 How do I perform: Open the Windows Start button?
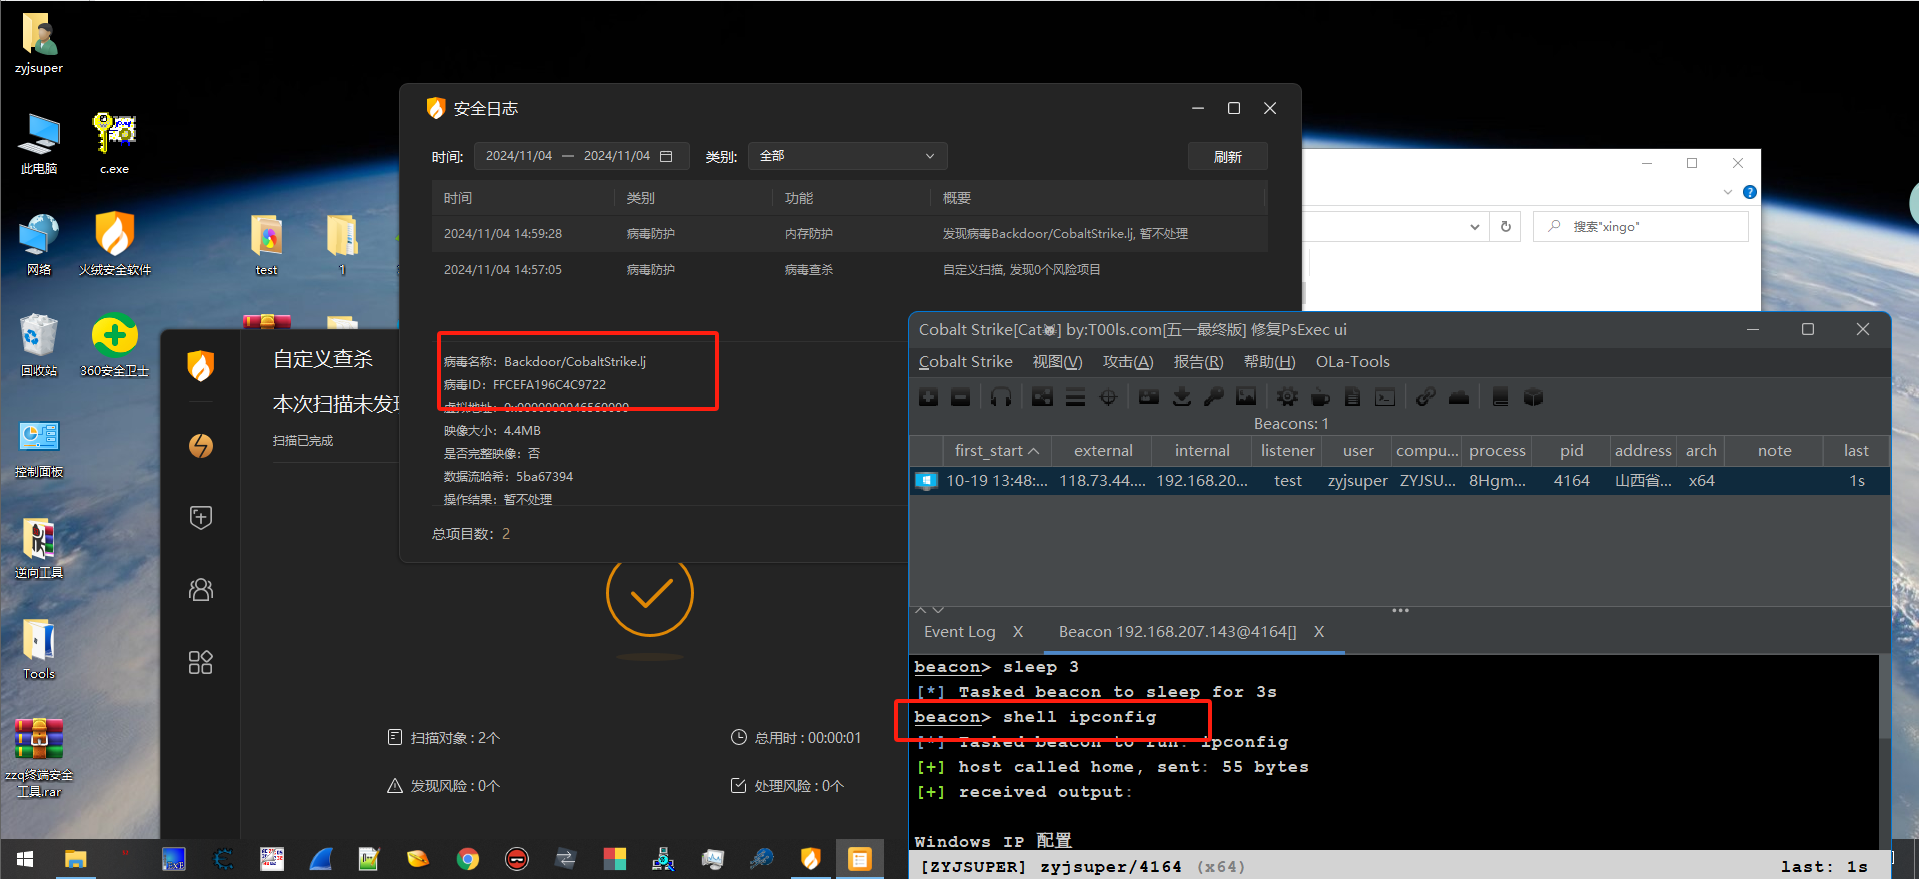(25, 859)
